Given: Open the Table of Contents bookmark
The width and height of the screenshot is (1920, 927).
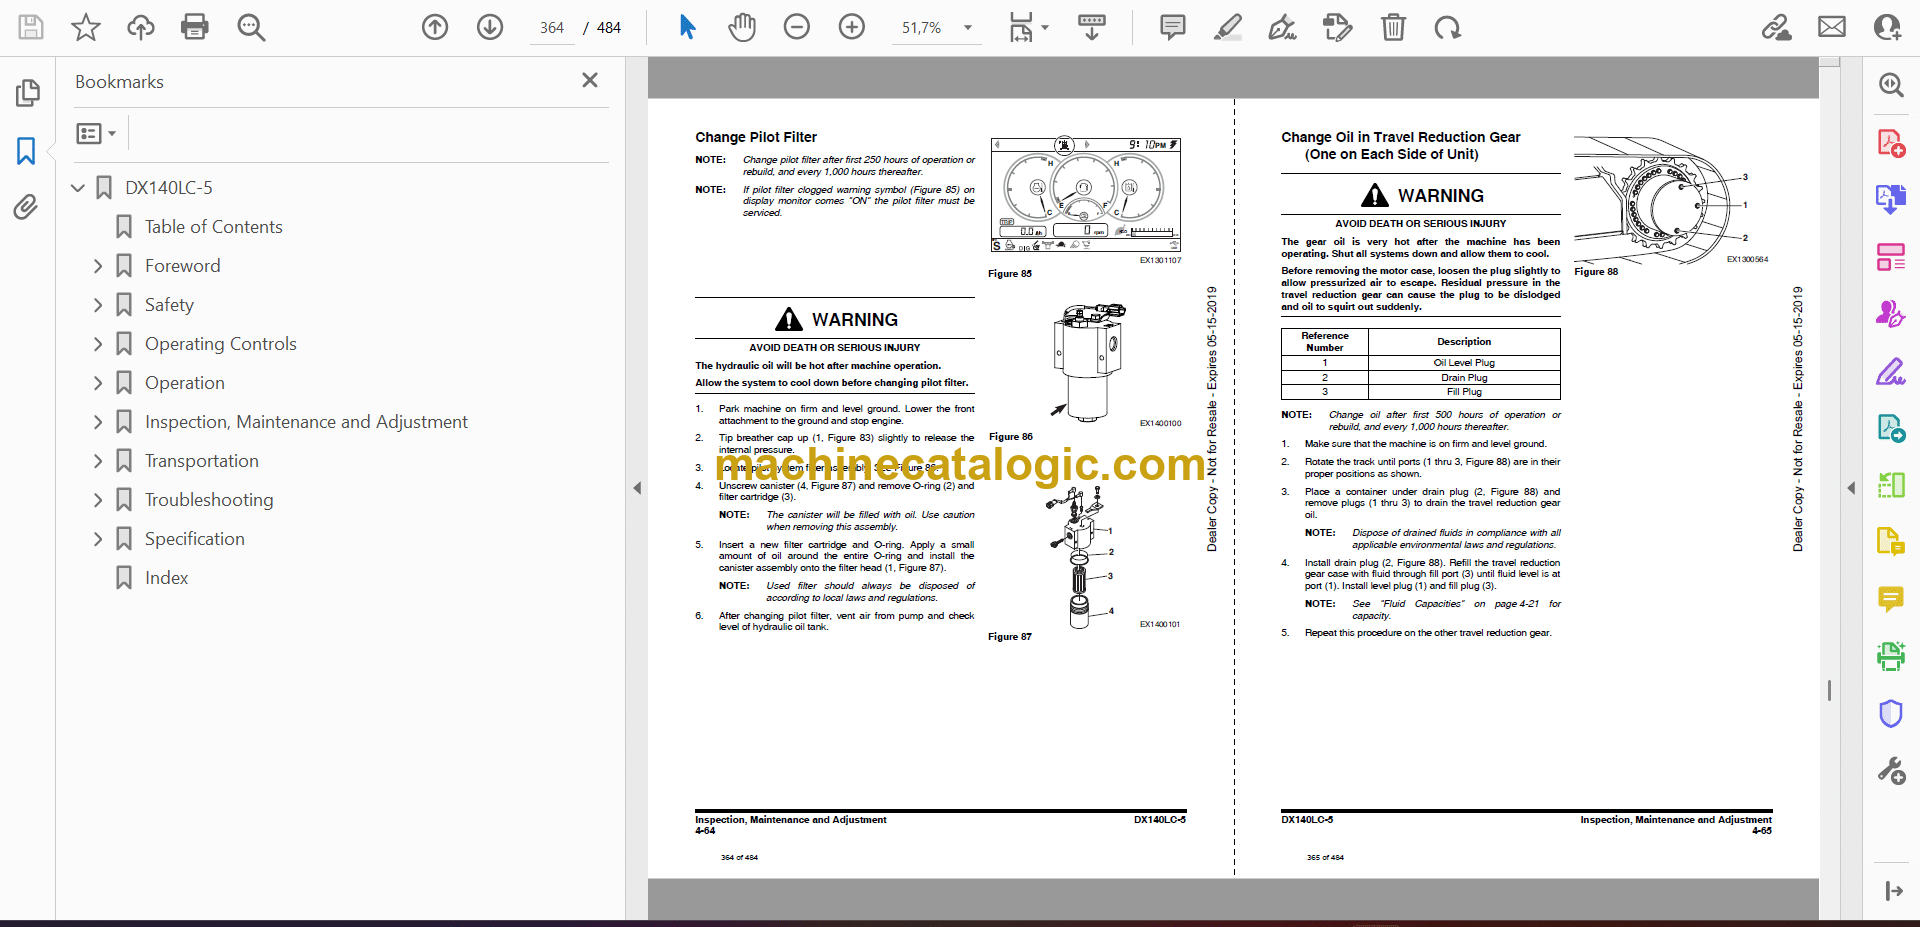Looking at the screenshot, I should 213,227.
